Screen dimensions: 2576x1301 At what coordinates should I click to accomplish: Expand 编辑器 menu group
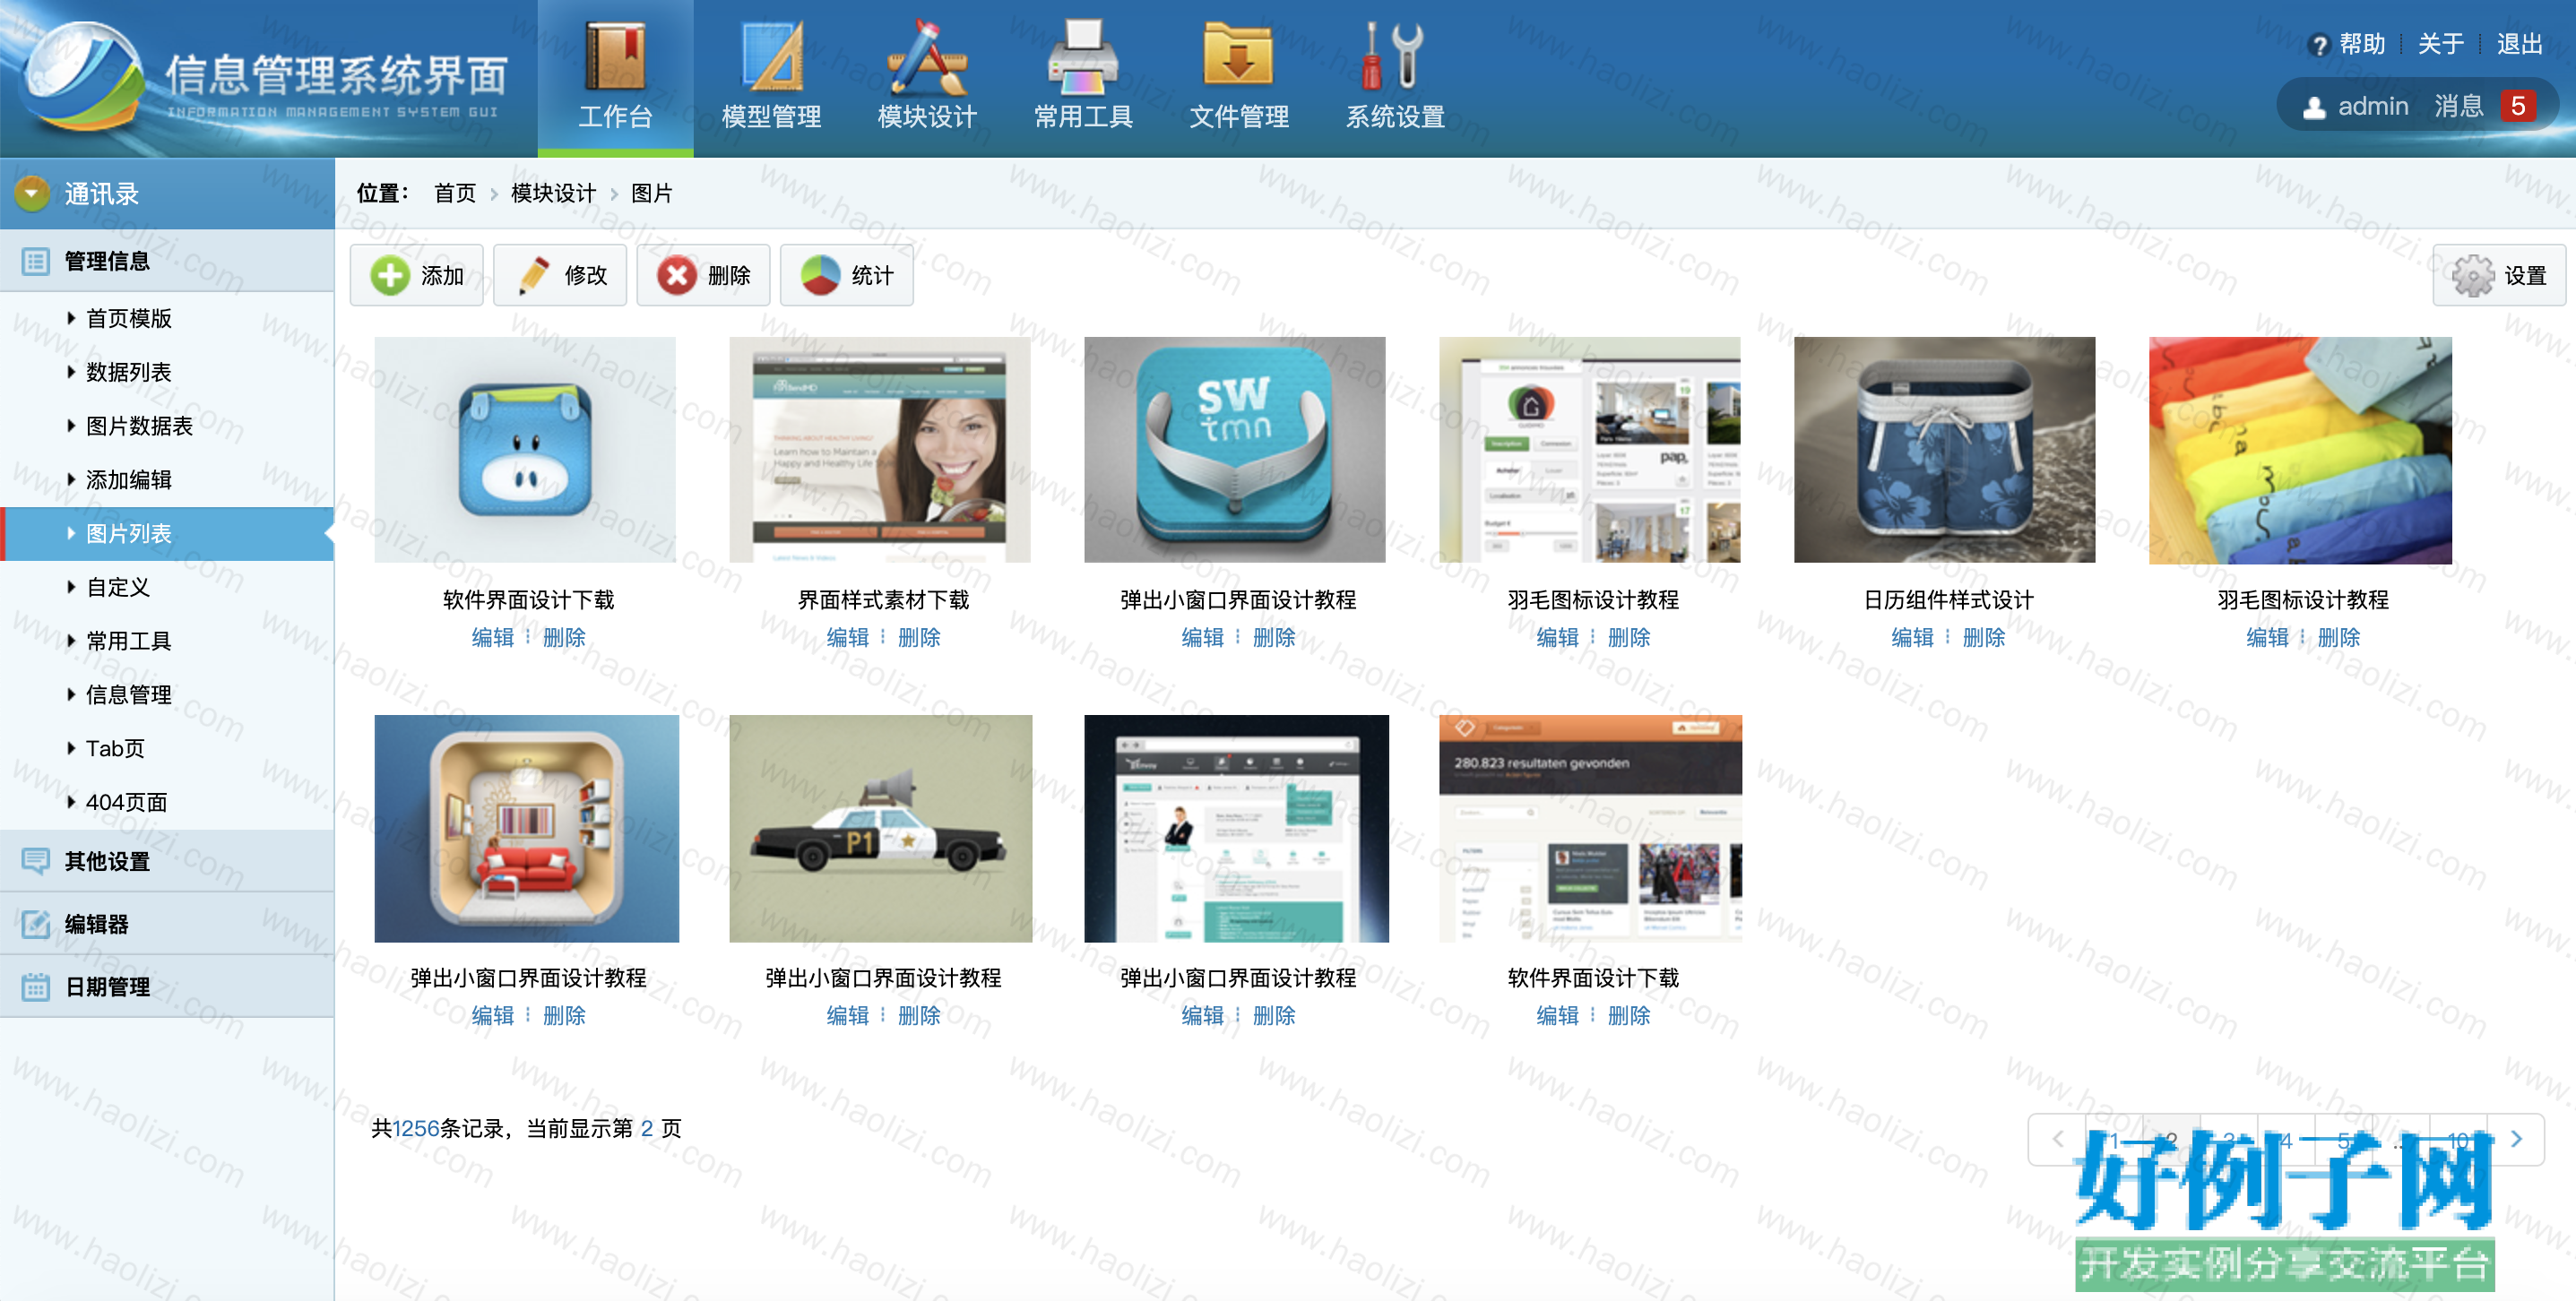(167, 924)
